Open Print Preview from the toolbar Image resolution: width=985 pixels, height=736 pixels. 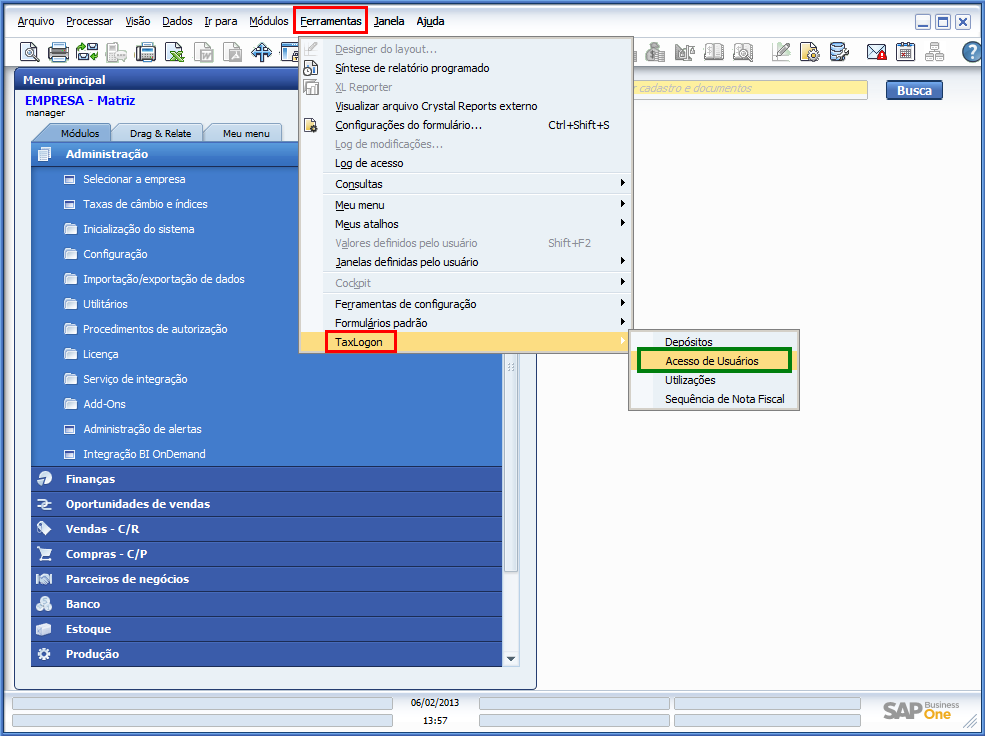coord(29,52)
